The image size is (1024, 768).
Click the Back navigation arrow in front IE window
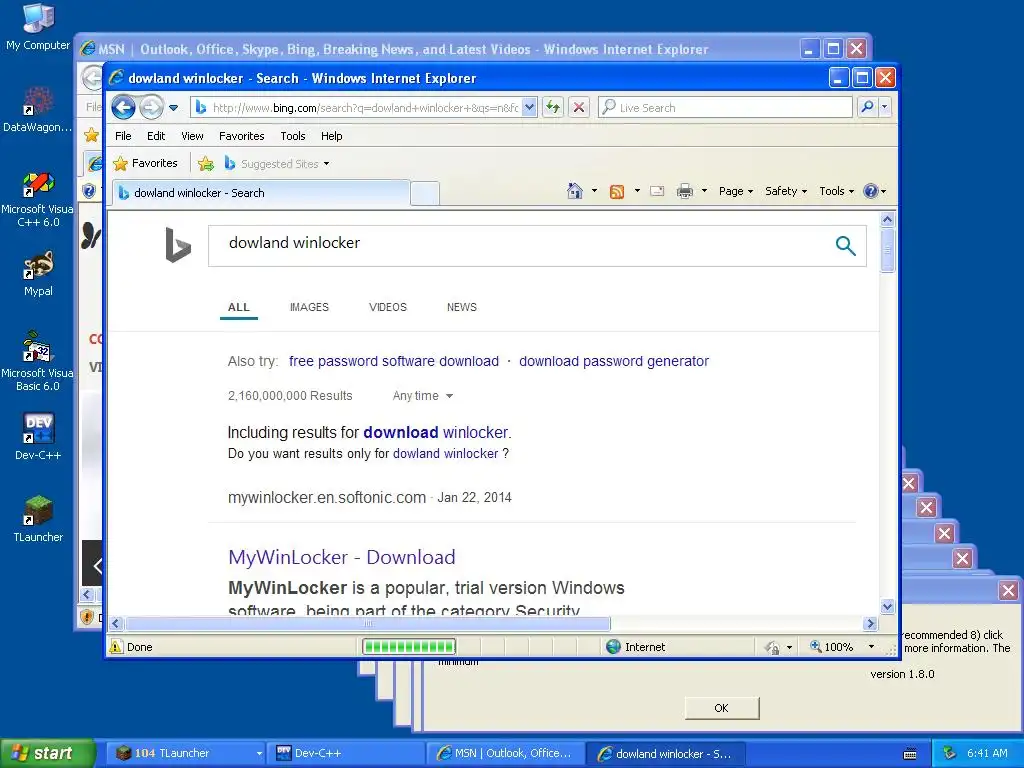pos(123,107)
